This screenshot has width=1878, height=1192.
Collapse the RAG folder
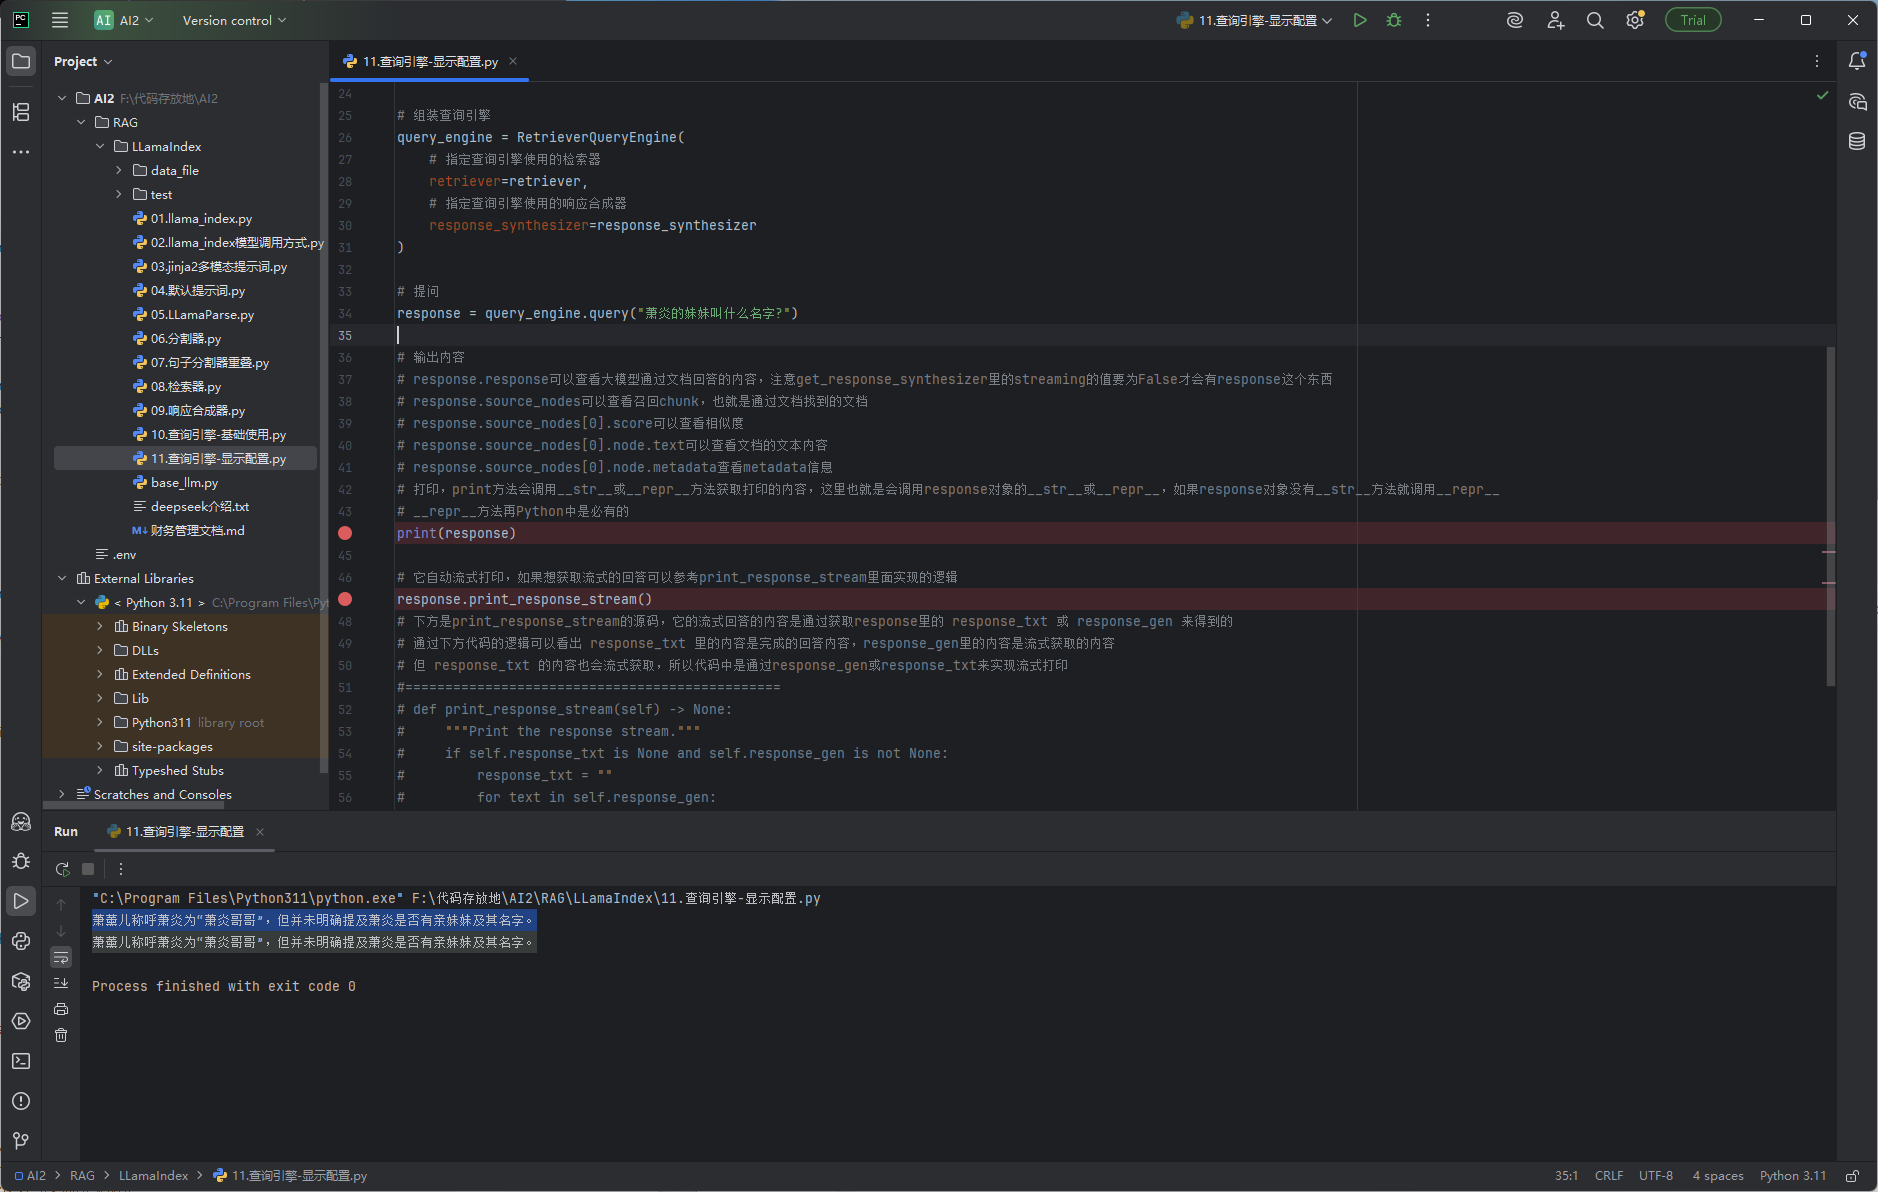pyautogui.click(x=81, y=122)
